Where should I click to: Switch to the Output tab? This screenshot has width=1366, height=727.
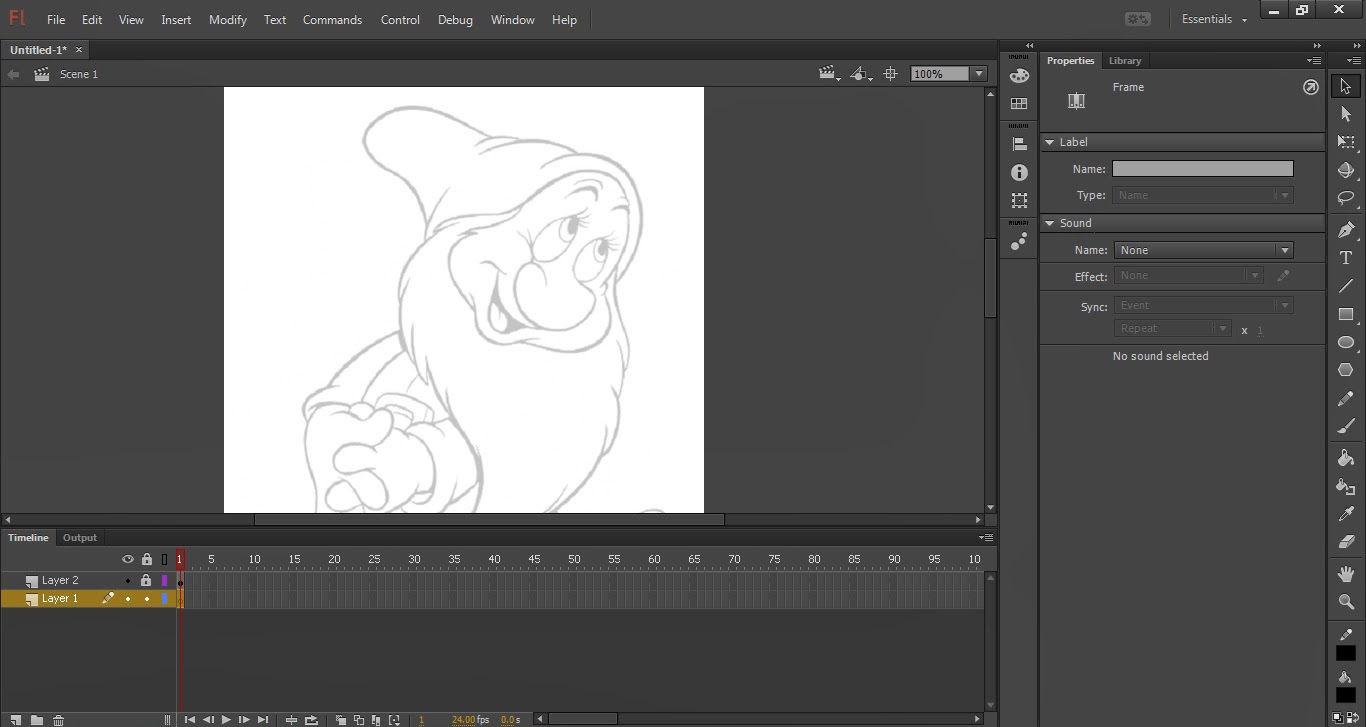click(80, 538)
